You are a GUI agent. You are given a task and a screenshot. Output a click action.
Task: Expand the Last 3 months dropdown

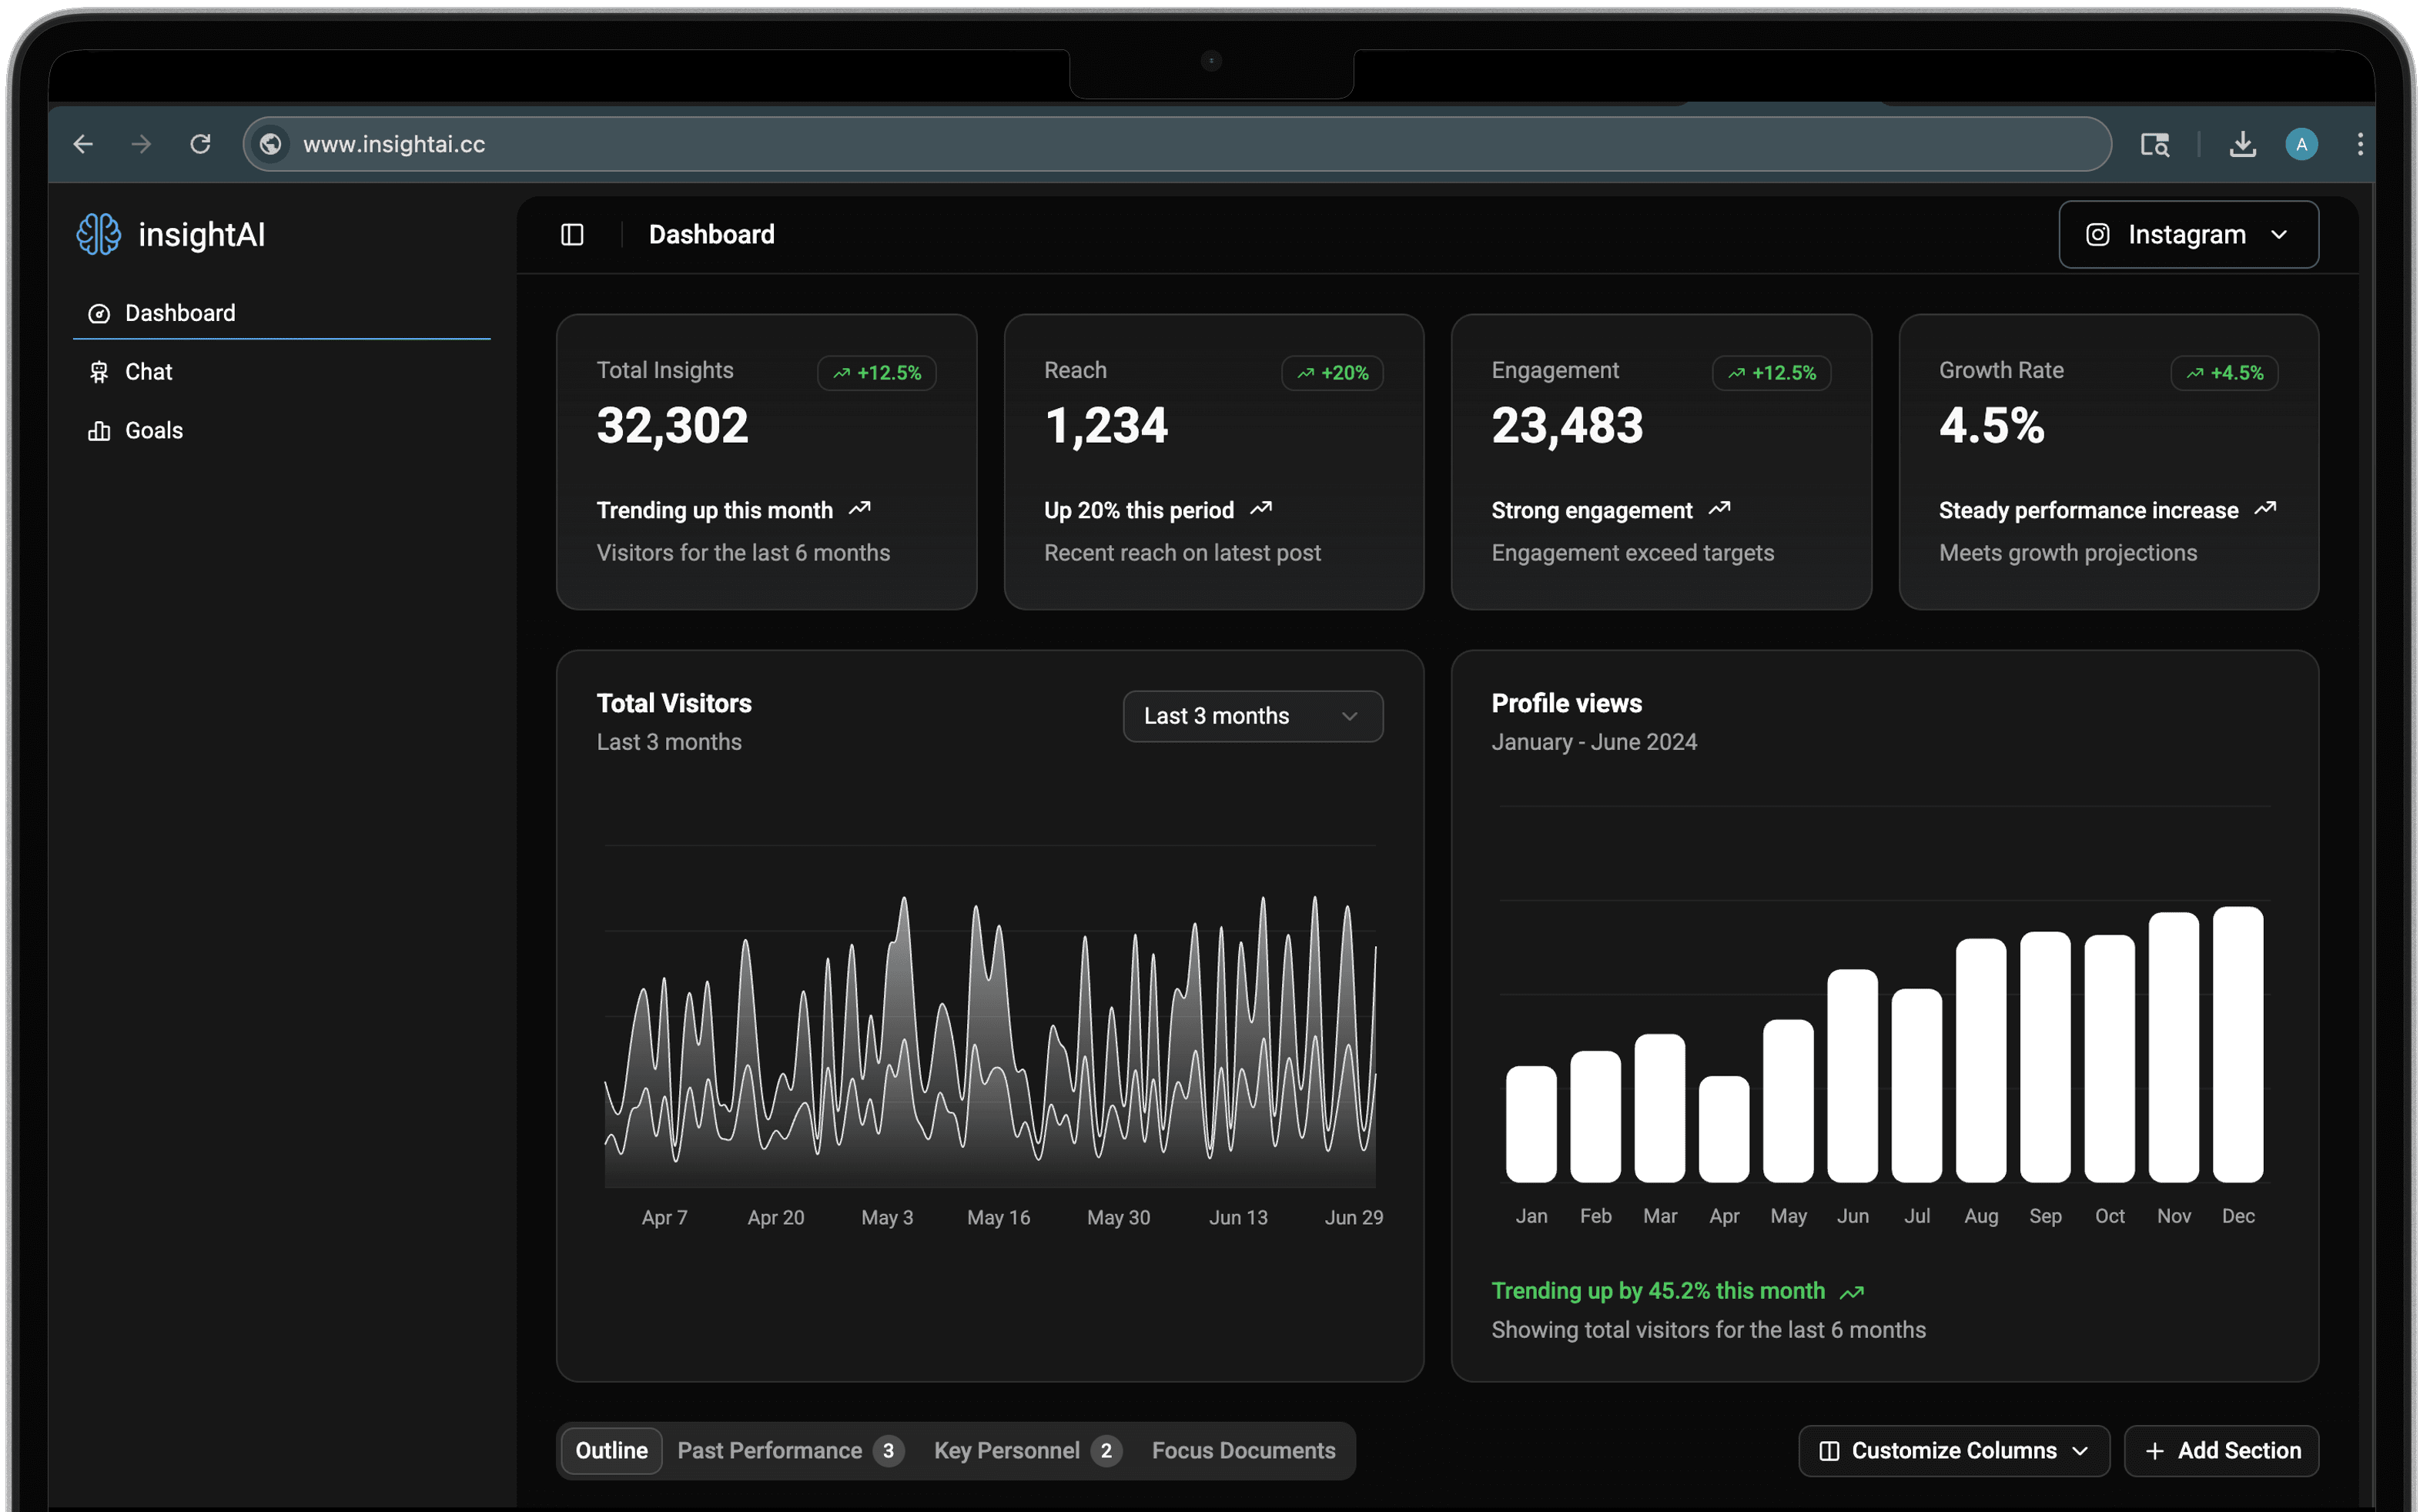[x=1252, y=716]
